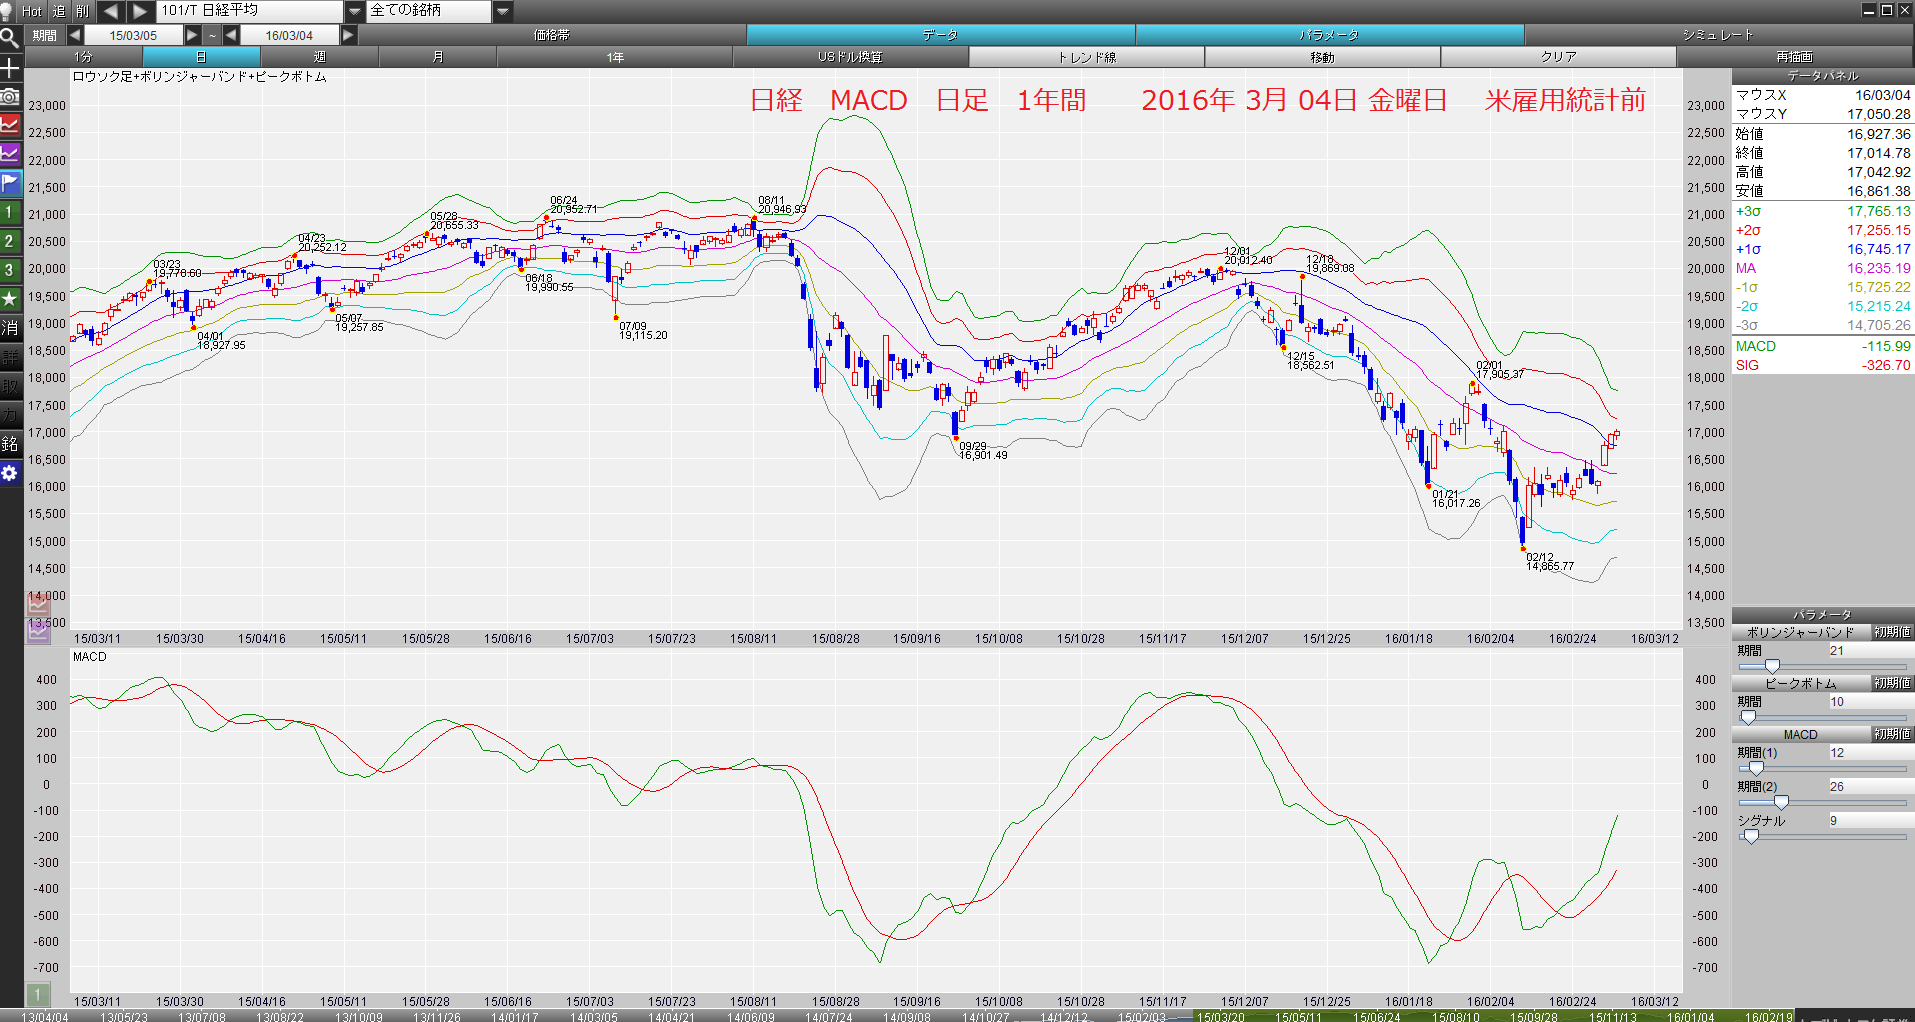Screen dimensions: 1915x1022
Task: Click the 取 sidebar button
Action: pyautogui.click(x=10, y=386)
